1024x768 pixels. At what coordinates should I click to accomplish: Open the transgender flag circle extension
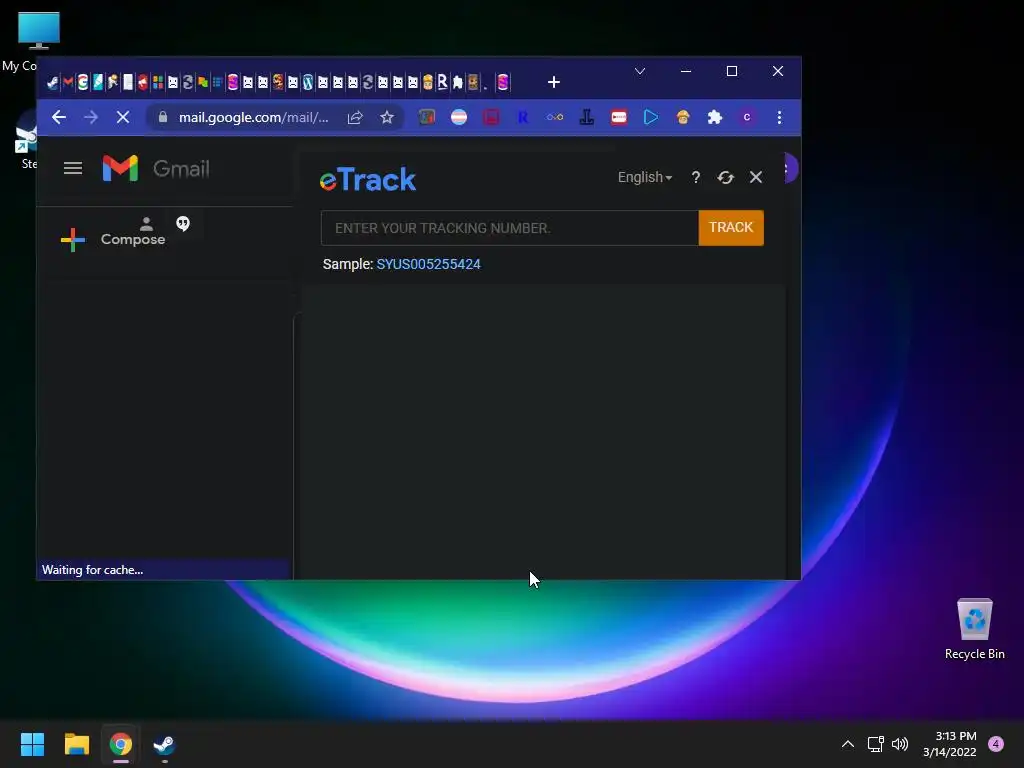coord(459,118)
